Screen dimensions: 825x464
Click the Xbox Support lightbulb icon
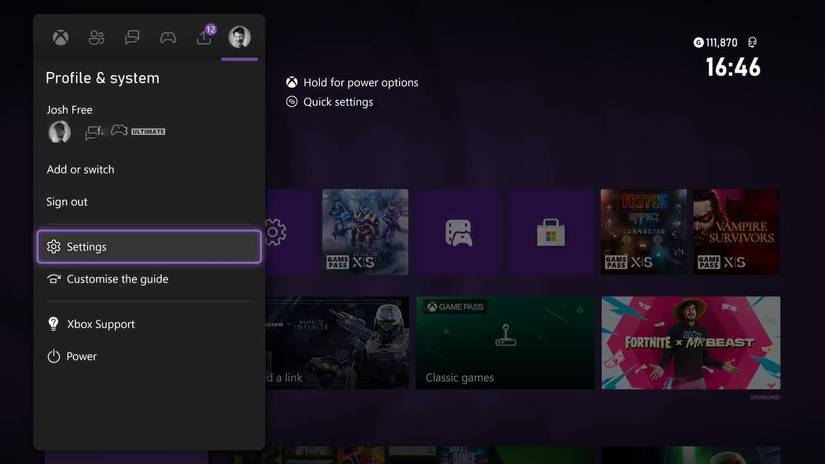point(53,324)
